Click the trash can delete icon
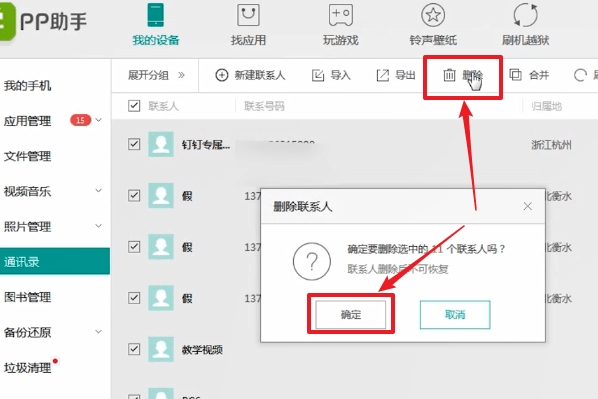The height and width of the screenshot is (399, 598). point(449,75)
